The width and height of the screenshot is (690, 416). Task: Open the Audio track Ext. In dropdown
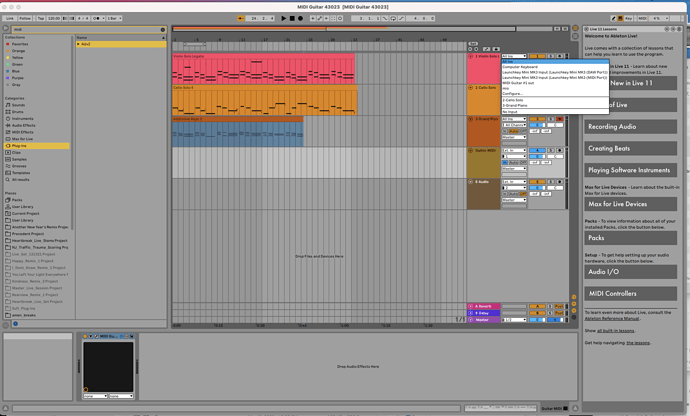coord(514,182)
